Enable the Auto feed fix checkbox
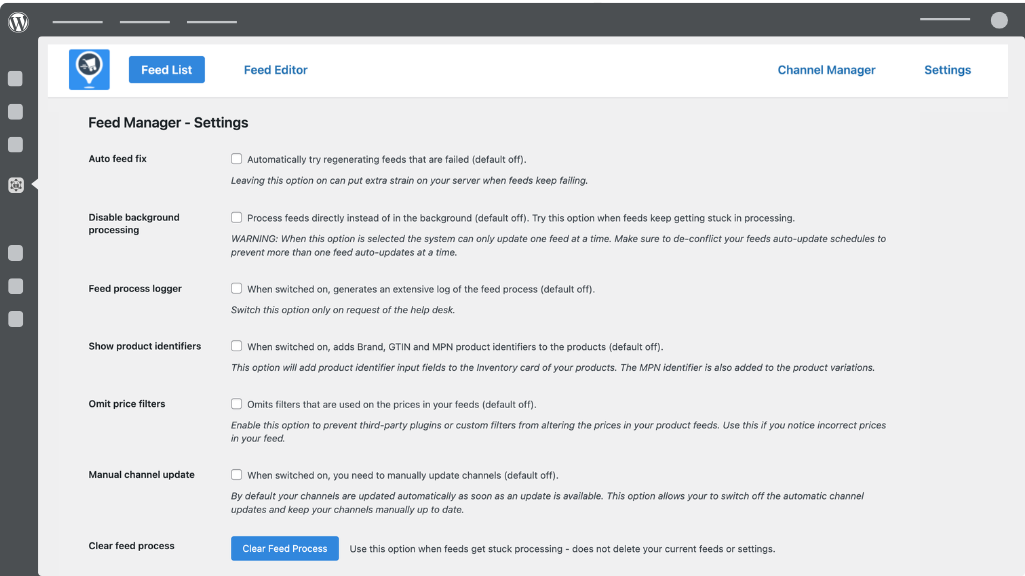 point(237,159)
